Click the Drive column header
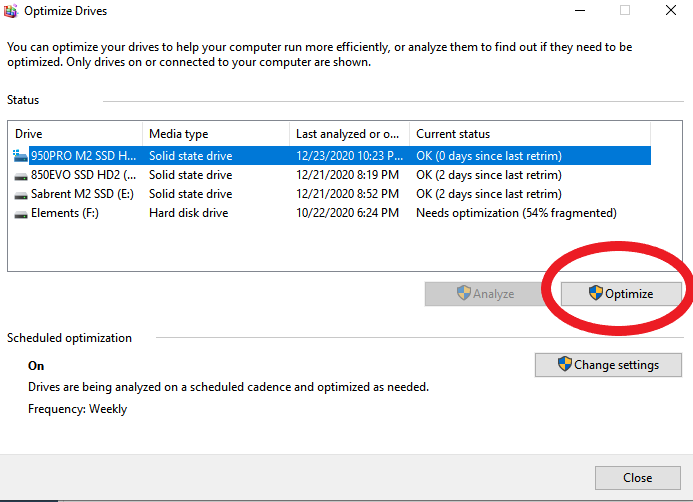 75,134
